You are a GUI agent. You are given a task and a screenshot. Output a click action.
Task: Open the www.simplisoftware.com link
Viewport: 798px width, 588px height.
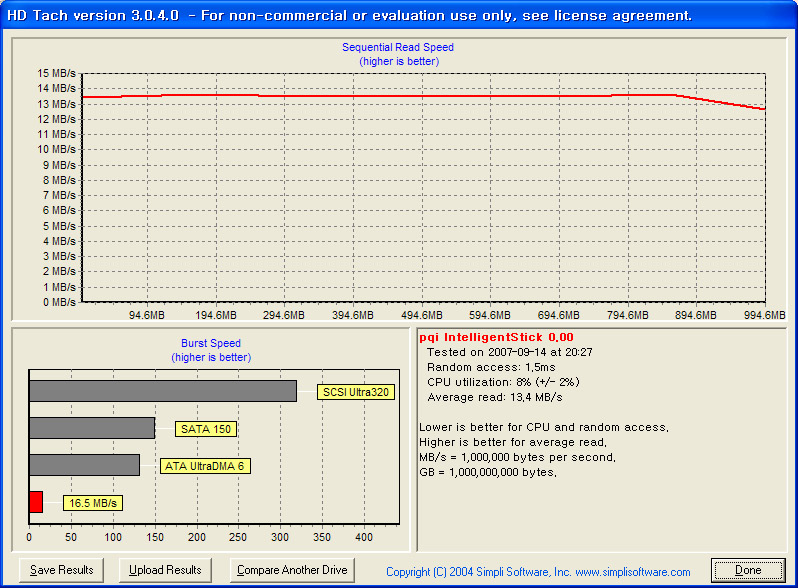(631, 572)
